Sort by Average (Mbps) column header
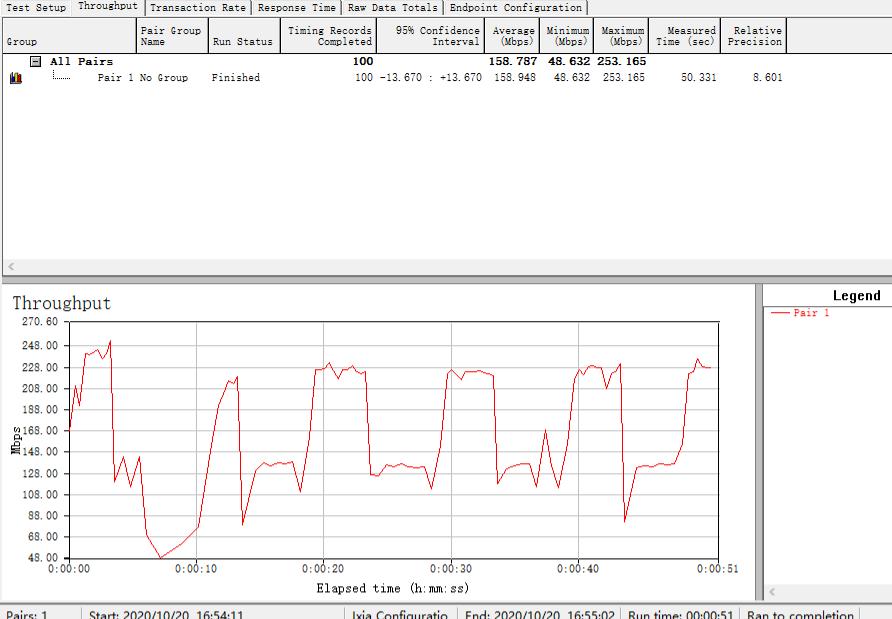The image size is (892, 619). click(x=513, y=36)
